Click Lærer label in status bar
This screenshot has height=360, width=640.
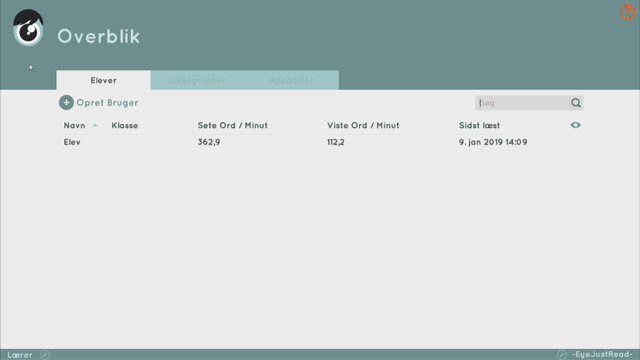[20, 355]
